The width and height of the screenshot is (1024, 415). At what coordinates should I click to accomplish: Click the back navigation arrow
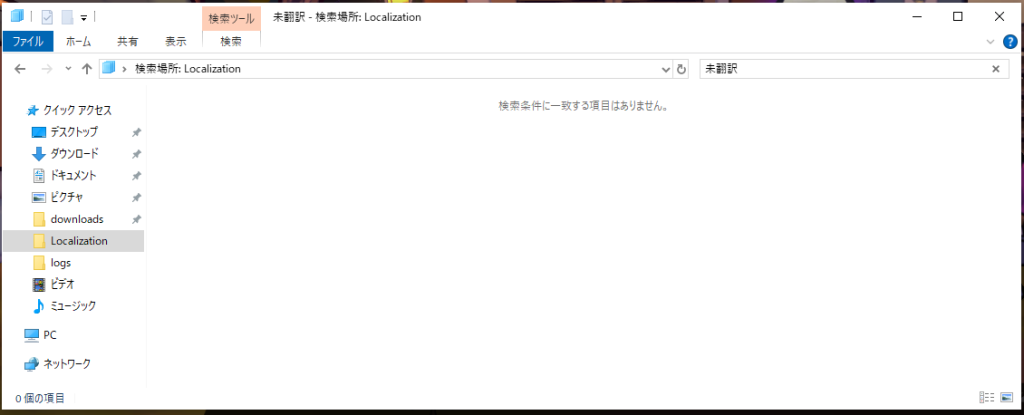20,69
